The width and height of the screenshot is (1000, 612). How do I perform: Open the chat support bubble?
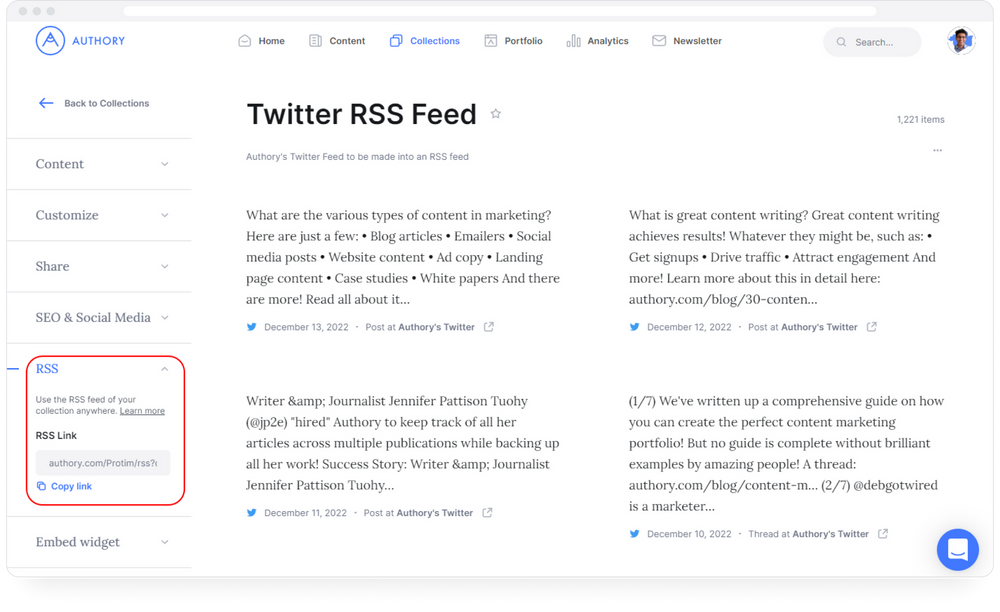(x=957, y=550)
